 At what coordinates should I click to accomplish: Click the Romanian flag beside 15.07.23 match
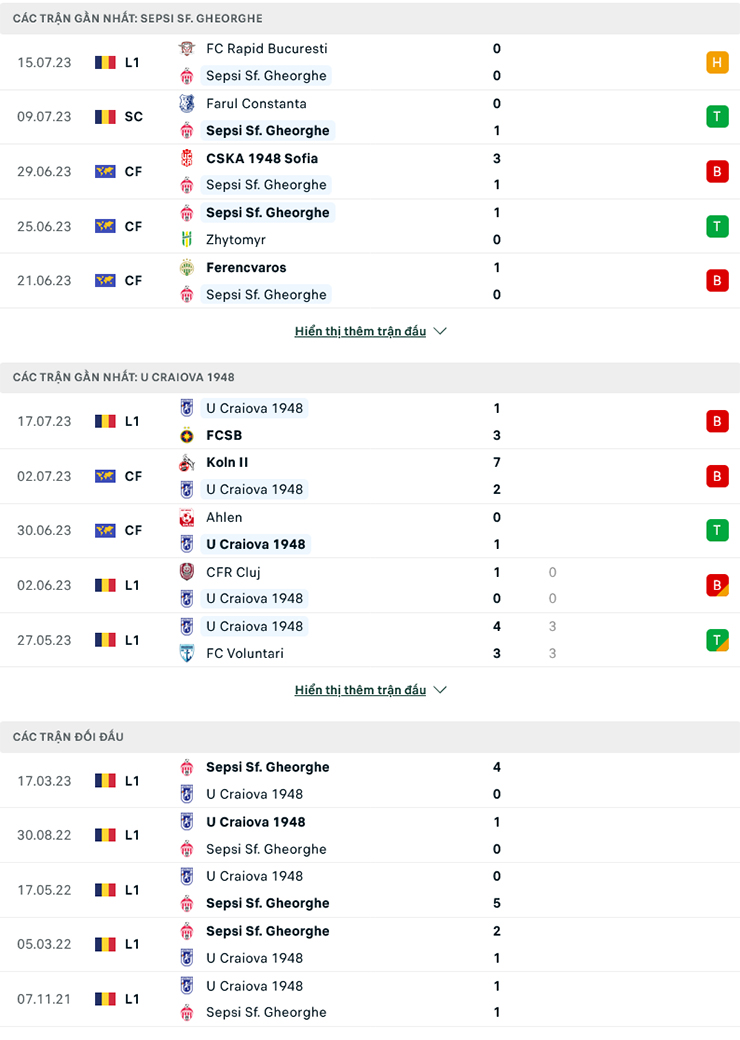click(x=105, y=62)
